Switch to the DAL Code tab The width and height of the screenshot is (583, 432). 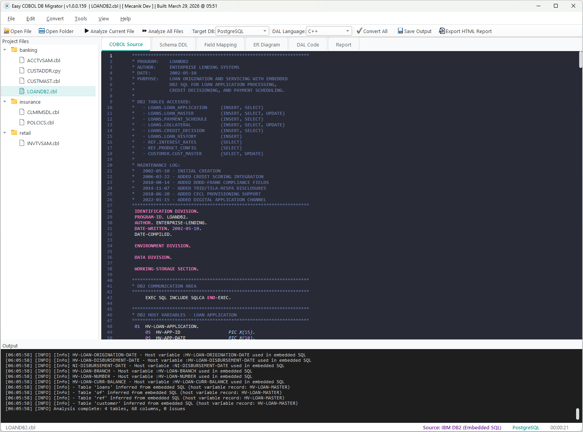(x=307, y=45)
